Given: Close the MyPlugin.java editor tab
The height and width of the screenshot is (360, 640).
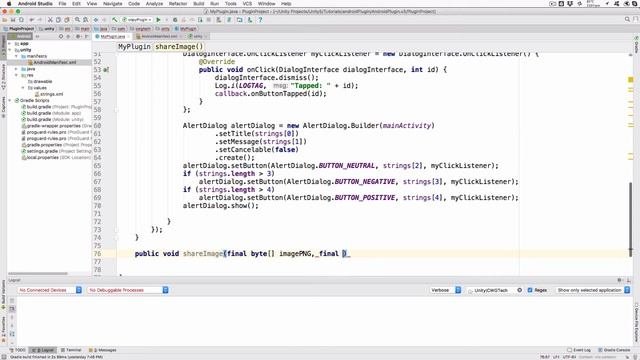Looking at the screenshot, I should tap(128, 36).
